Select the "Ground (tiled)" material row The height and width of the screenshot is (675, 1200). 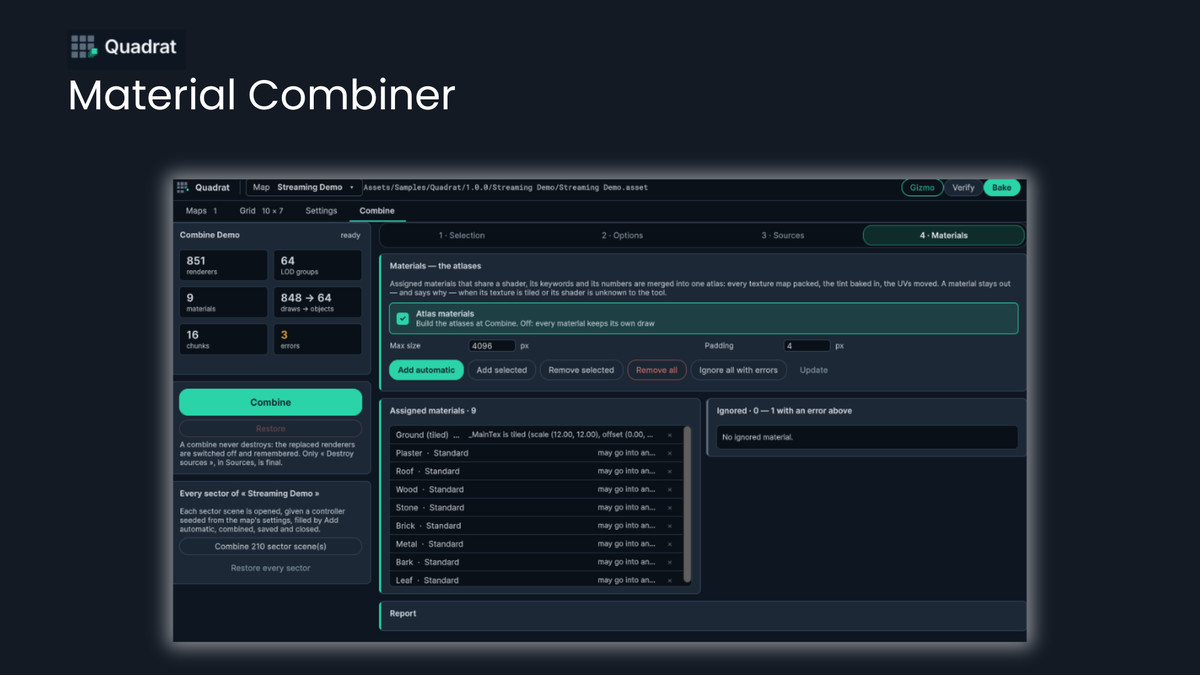536,435
